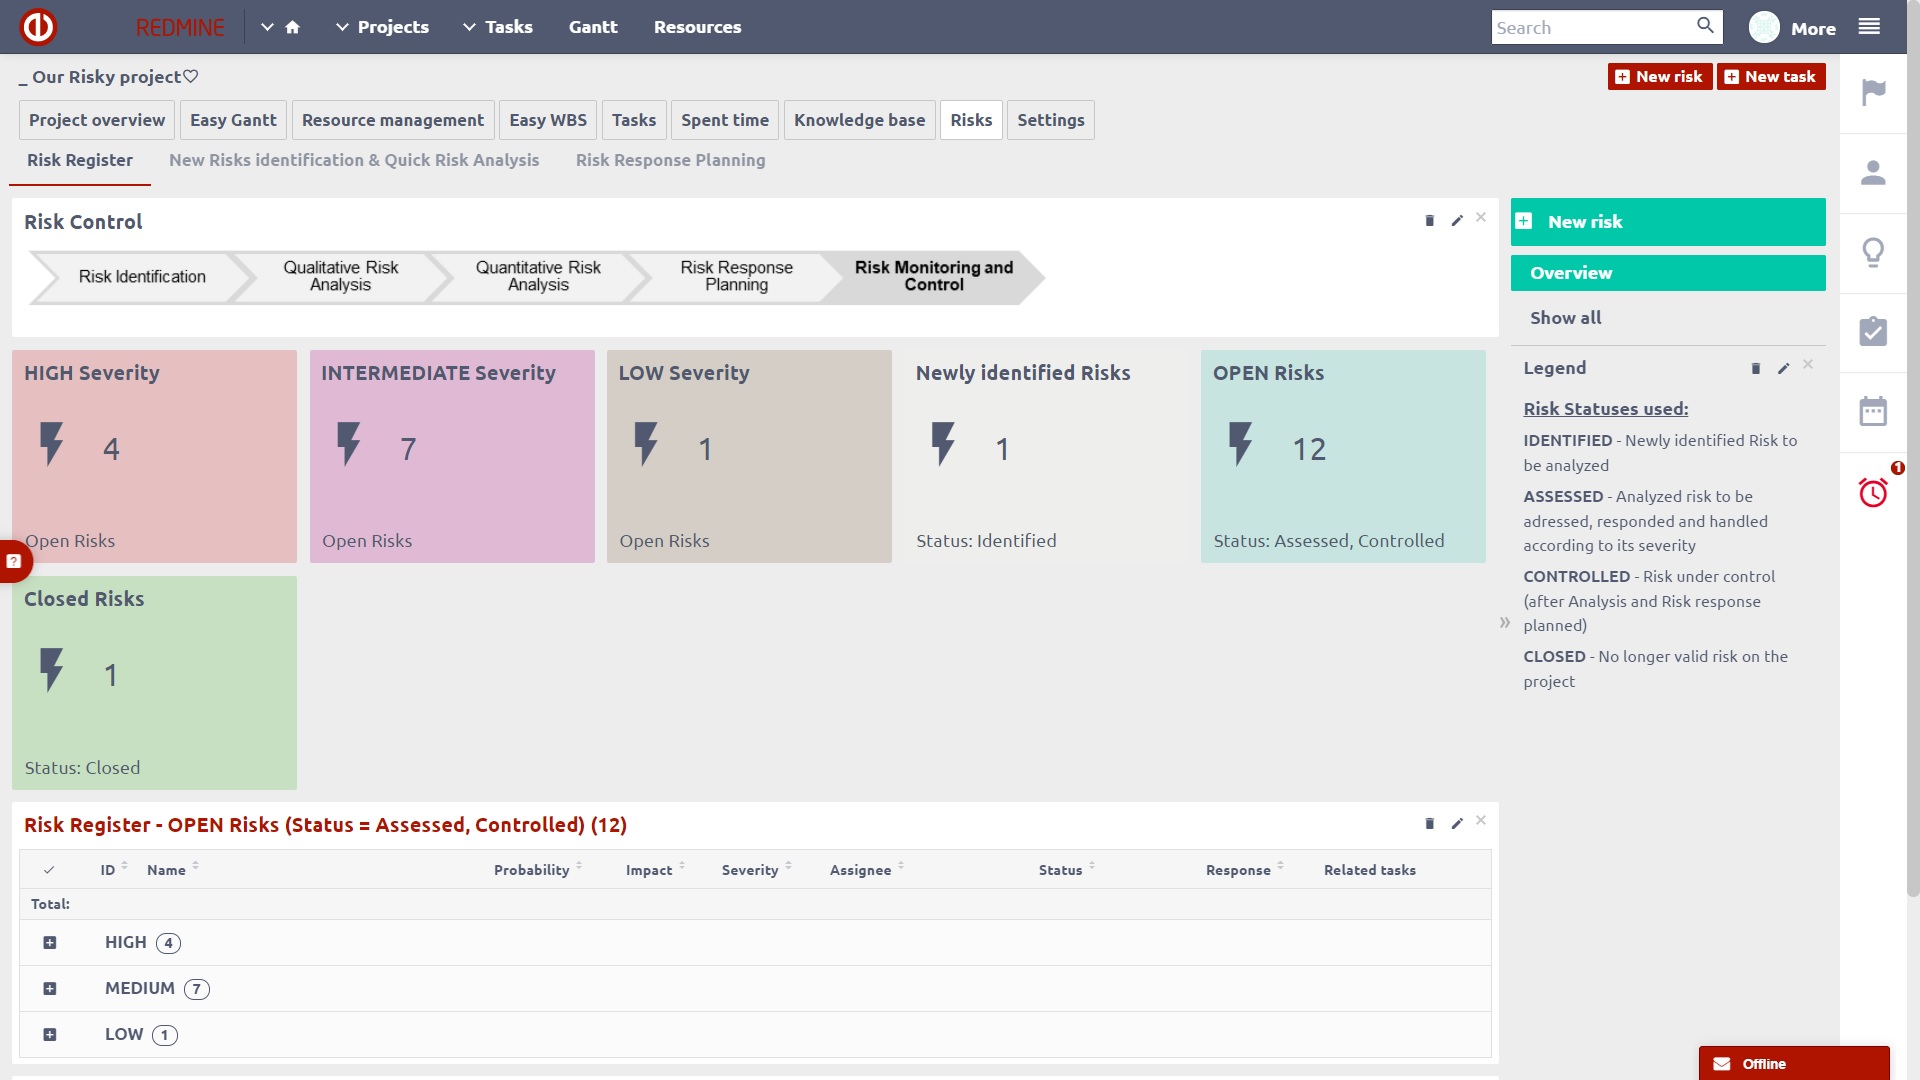Open the user avatar profile

pos(1764,27)
